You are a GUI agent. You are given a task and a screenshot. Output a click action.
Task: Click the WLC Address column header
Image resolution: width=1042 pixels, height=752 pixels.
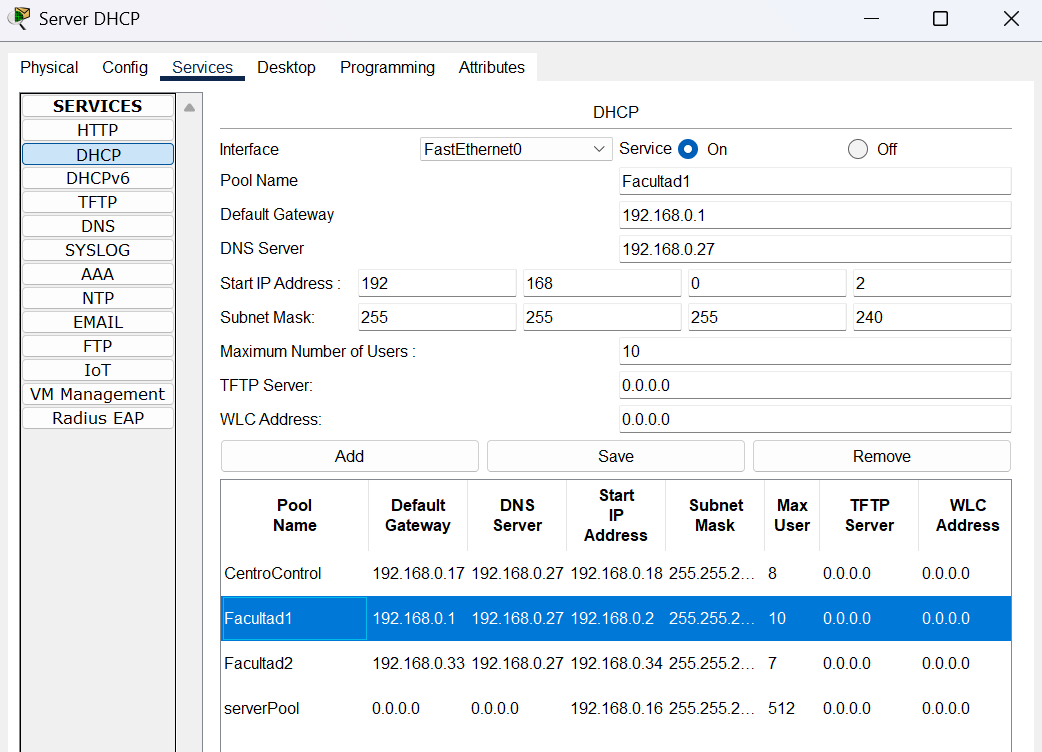point(968,516)
